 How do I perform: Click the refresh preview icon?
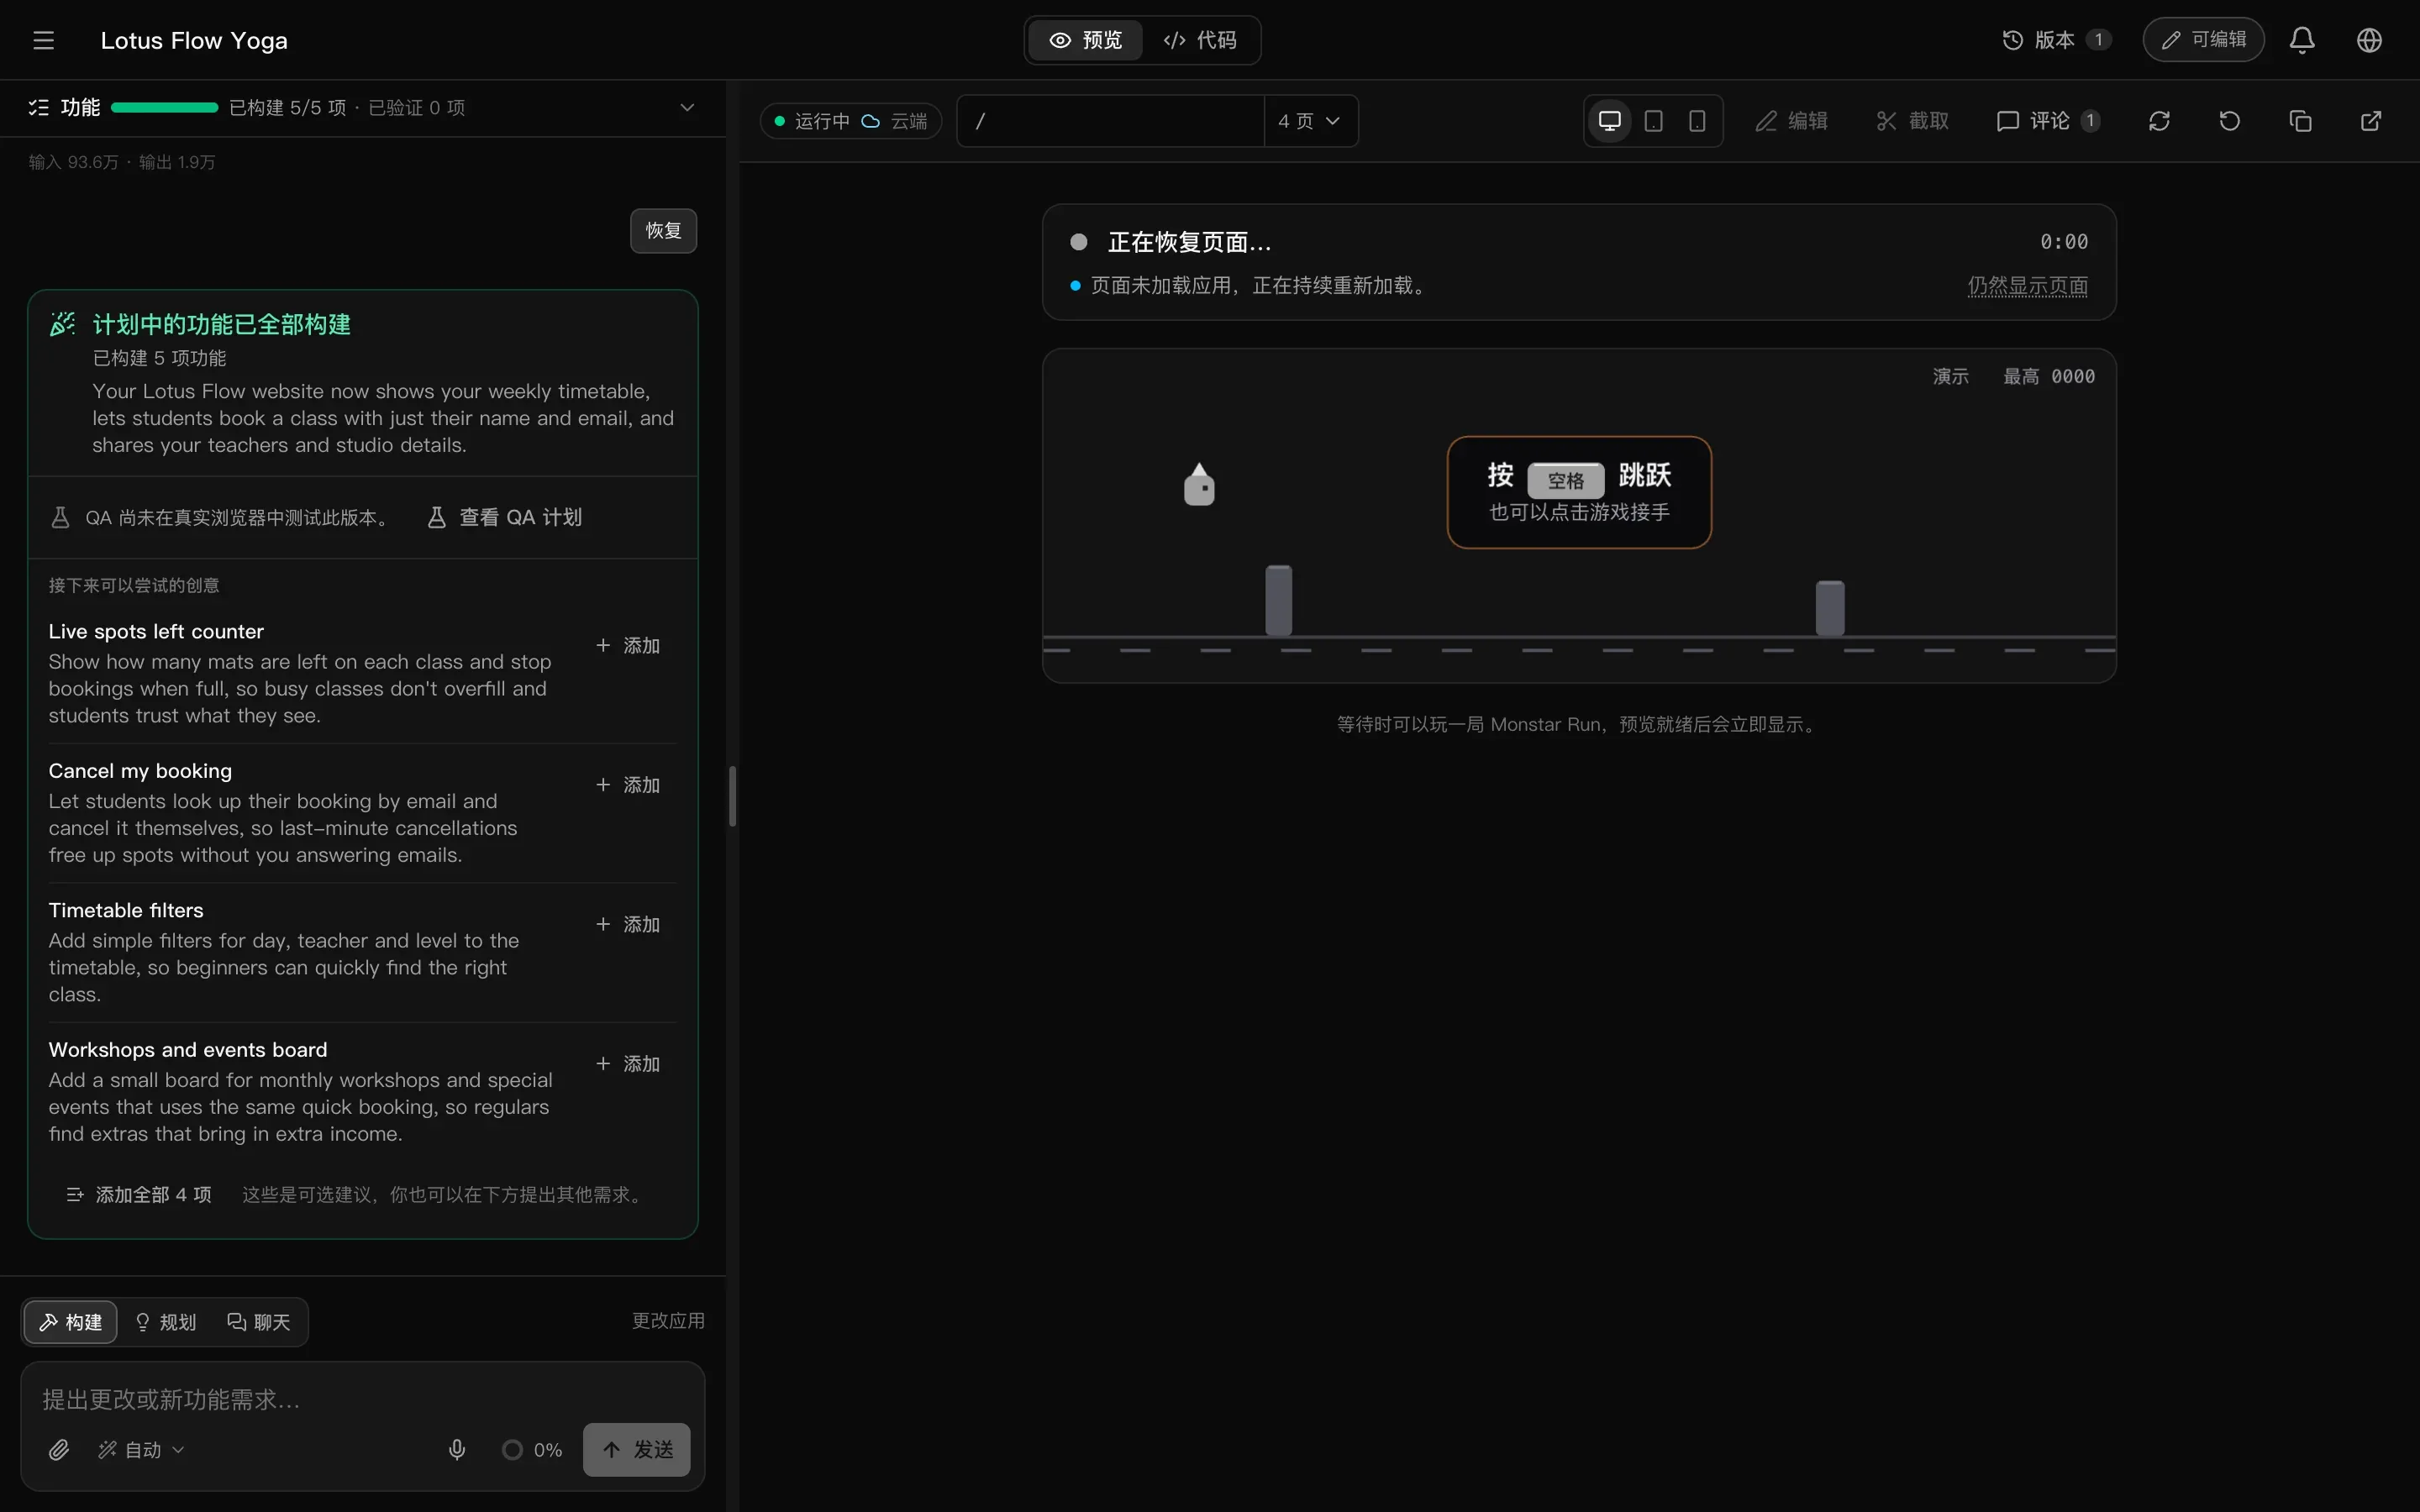(2159, 121)
